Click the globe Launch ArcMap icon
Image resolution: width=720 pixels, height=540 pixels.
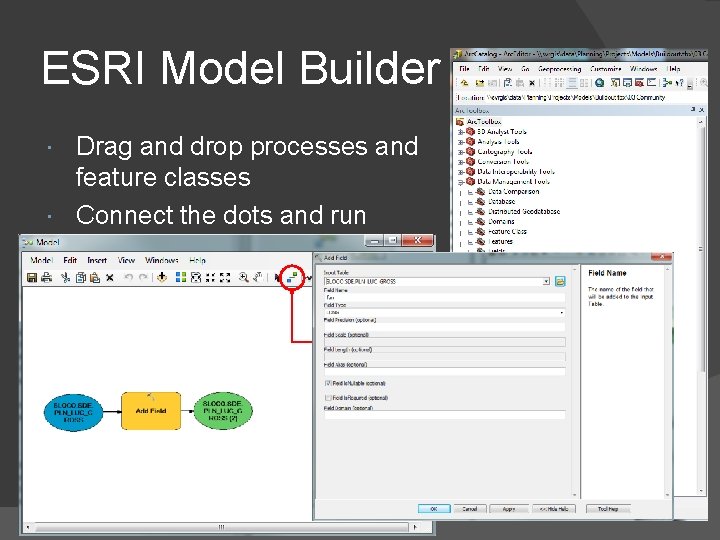point(599,83)
